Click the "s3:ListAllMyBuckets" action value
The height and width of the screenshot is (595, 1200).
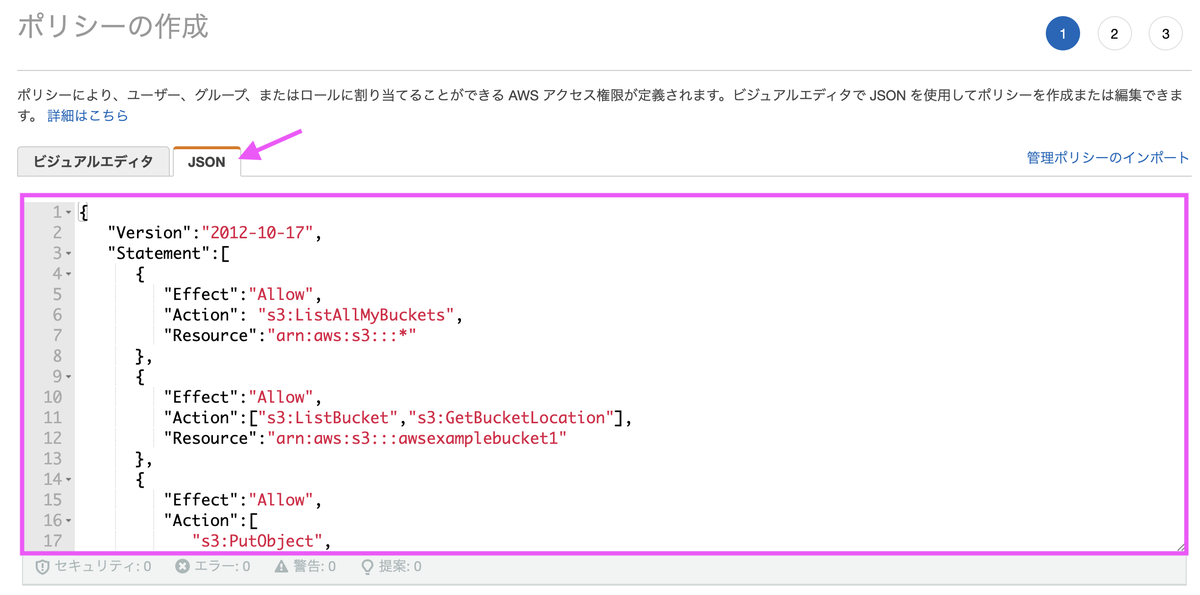(x=357, y=315)
